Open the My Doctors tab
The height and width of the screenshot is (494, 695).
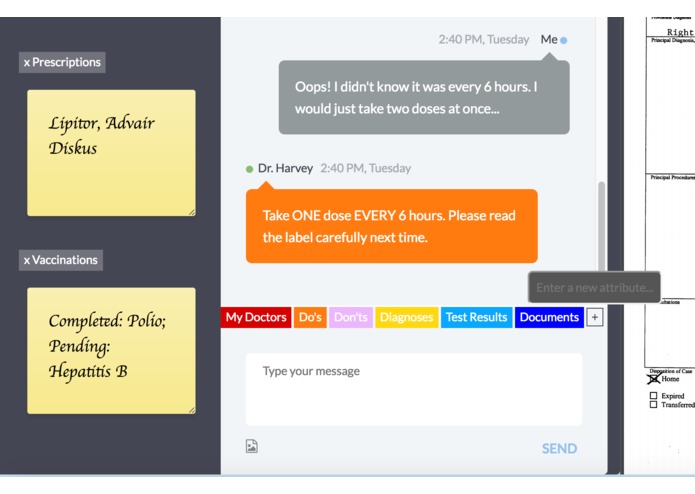click(256, 317)
